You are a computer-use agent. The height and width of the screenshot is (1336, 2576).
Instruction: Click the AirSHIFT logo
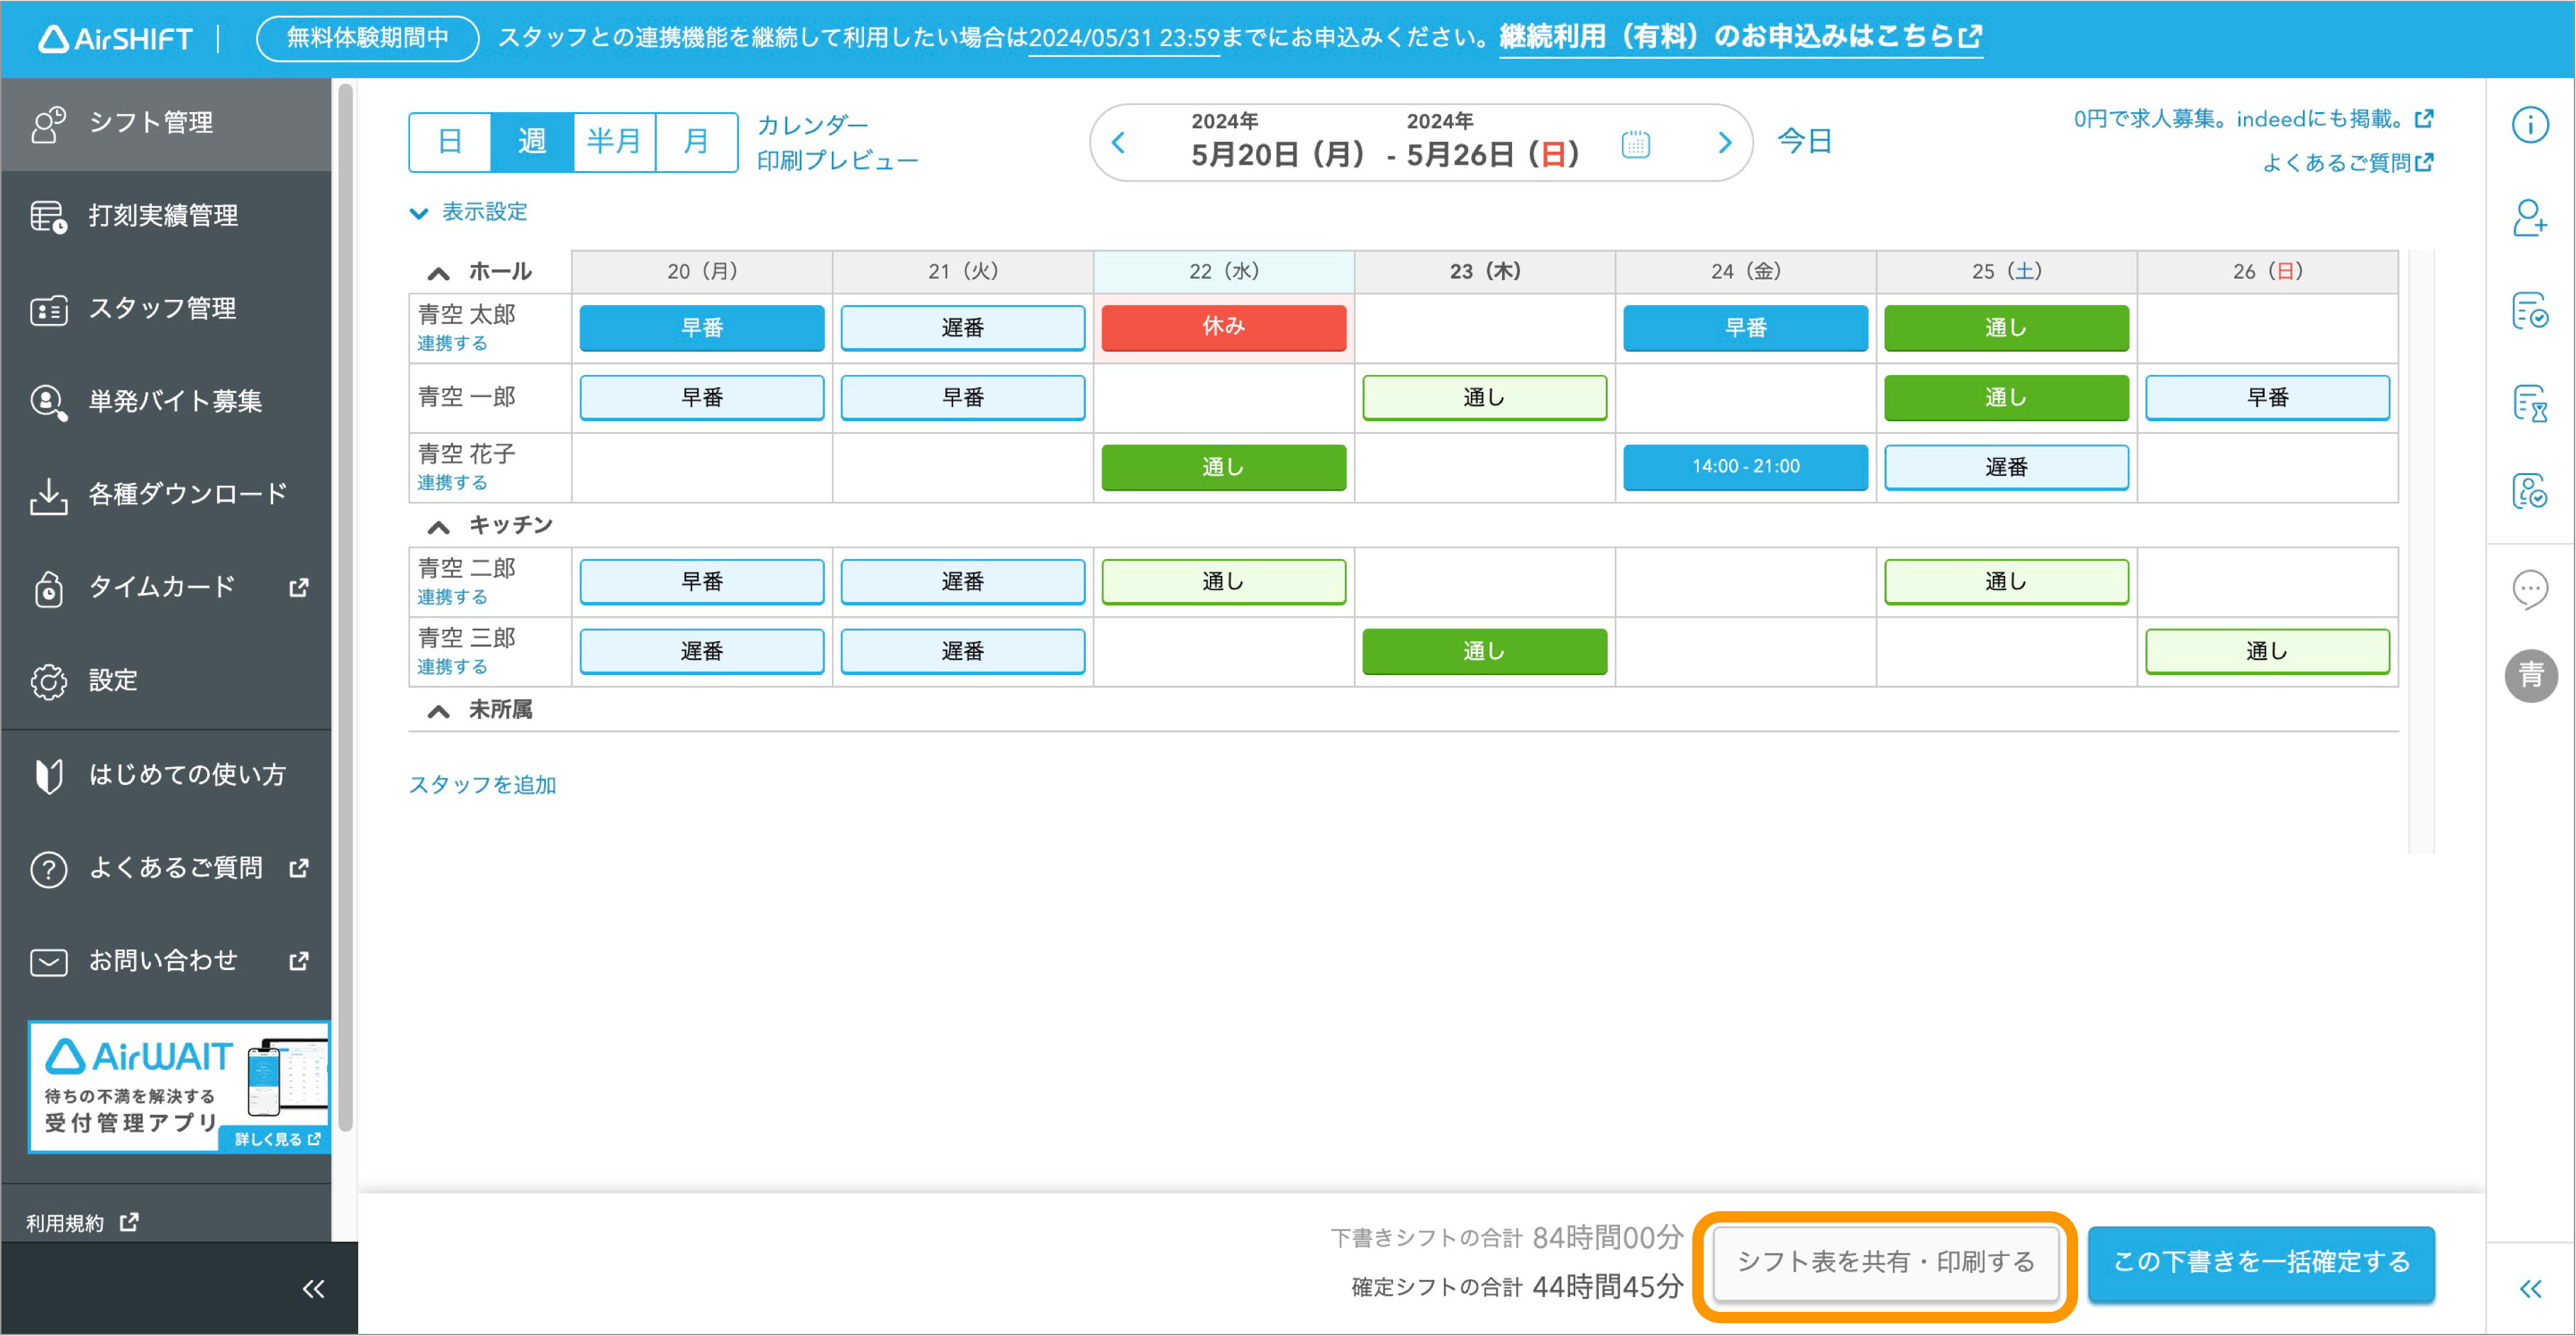(115, 38)
